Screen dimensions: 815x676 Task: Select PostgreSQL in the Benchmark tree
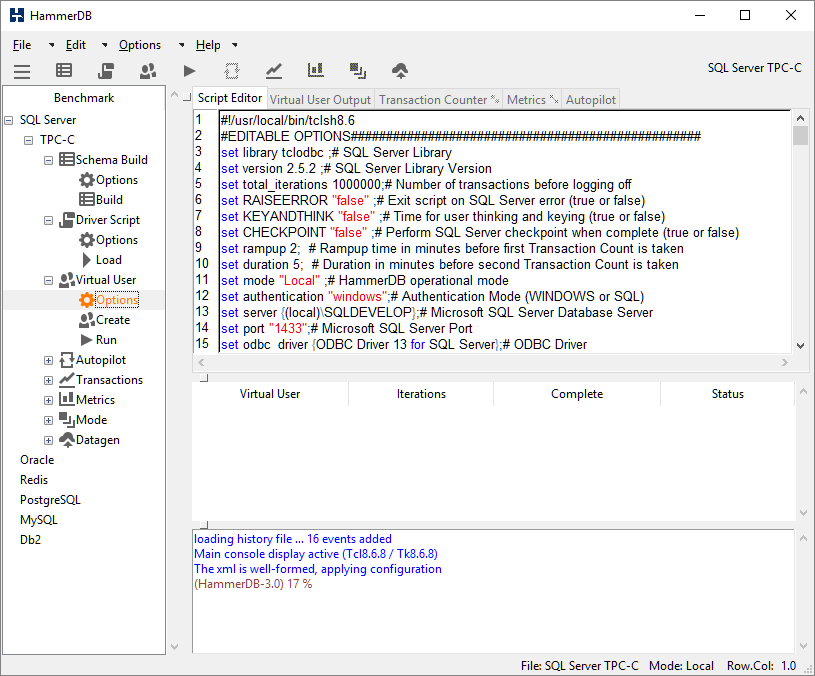[50, 500]
